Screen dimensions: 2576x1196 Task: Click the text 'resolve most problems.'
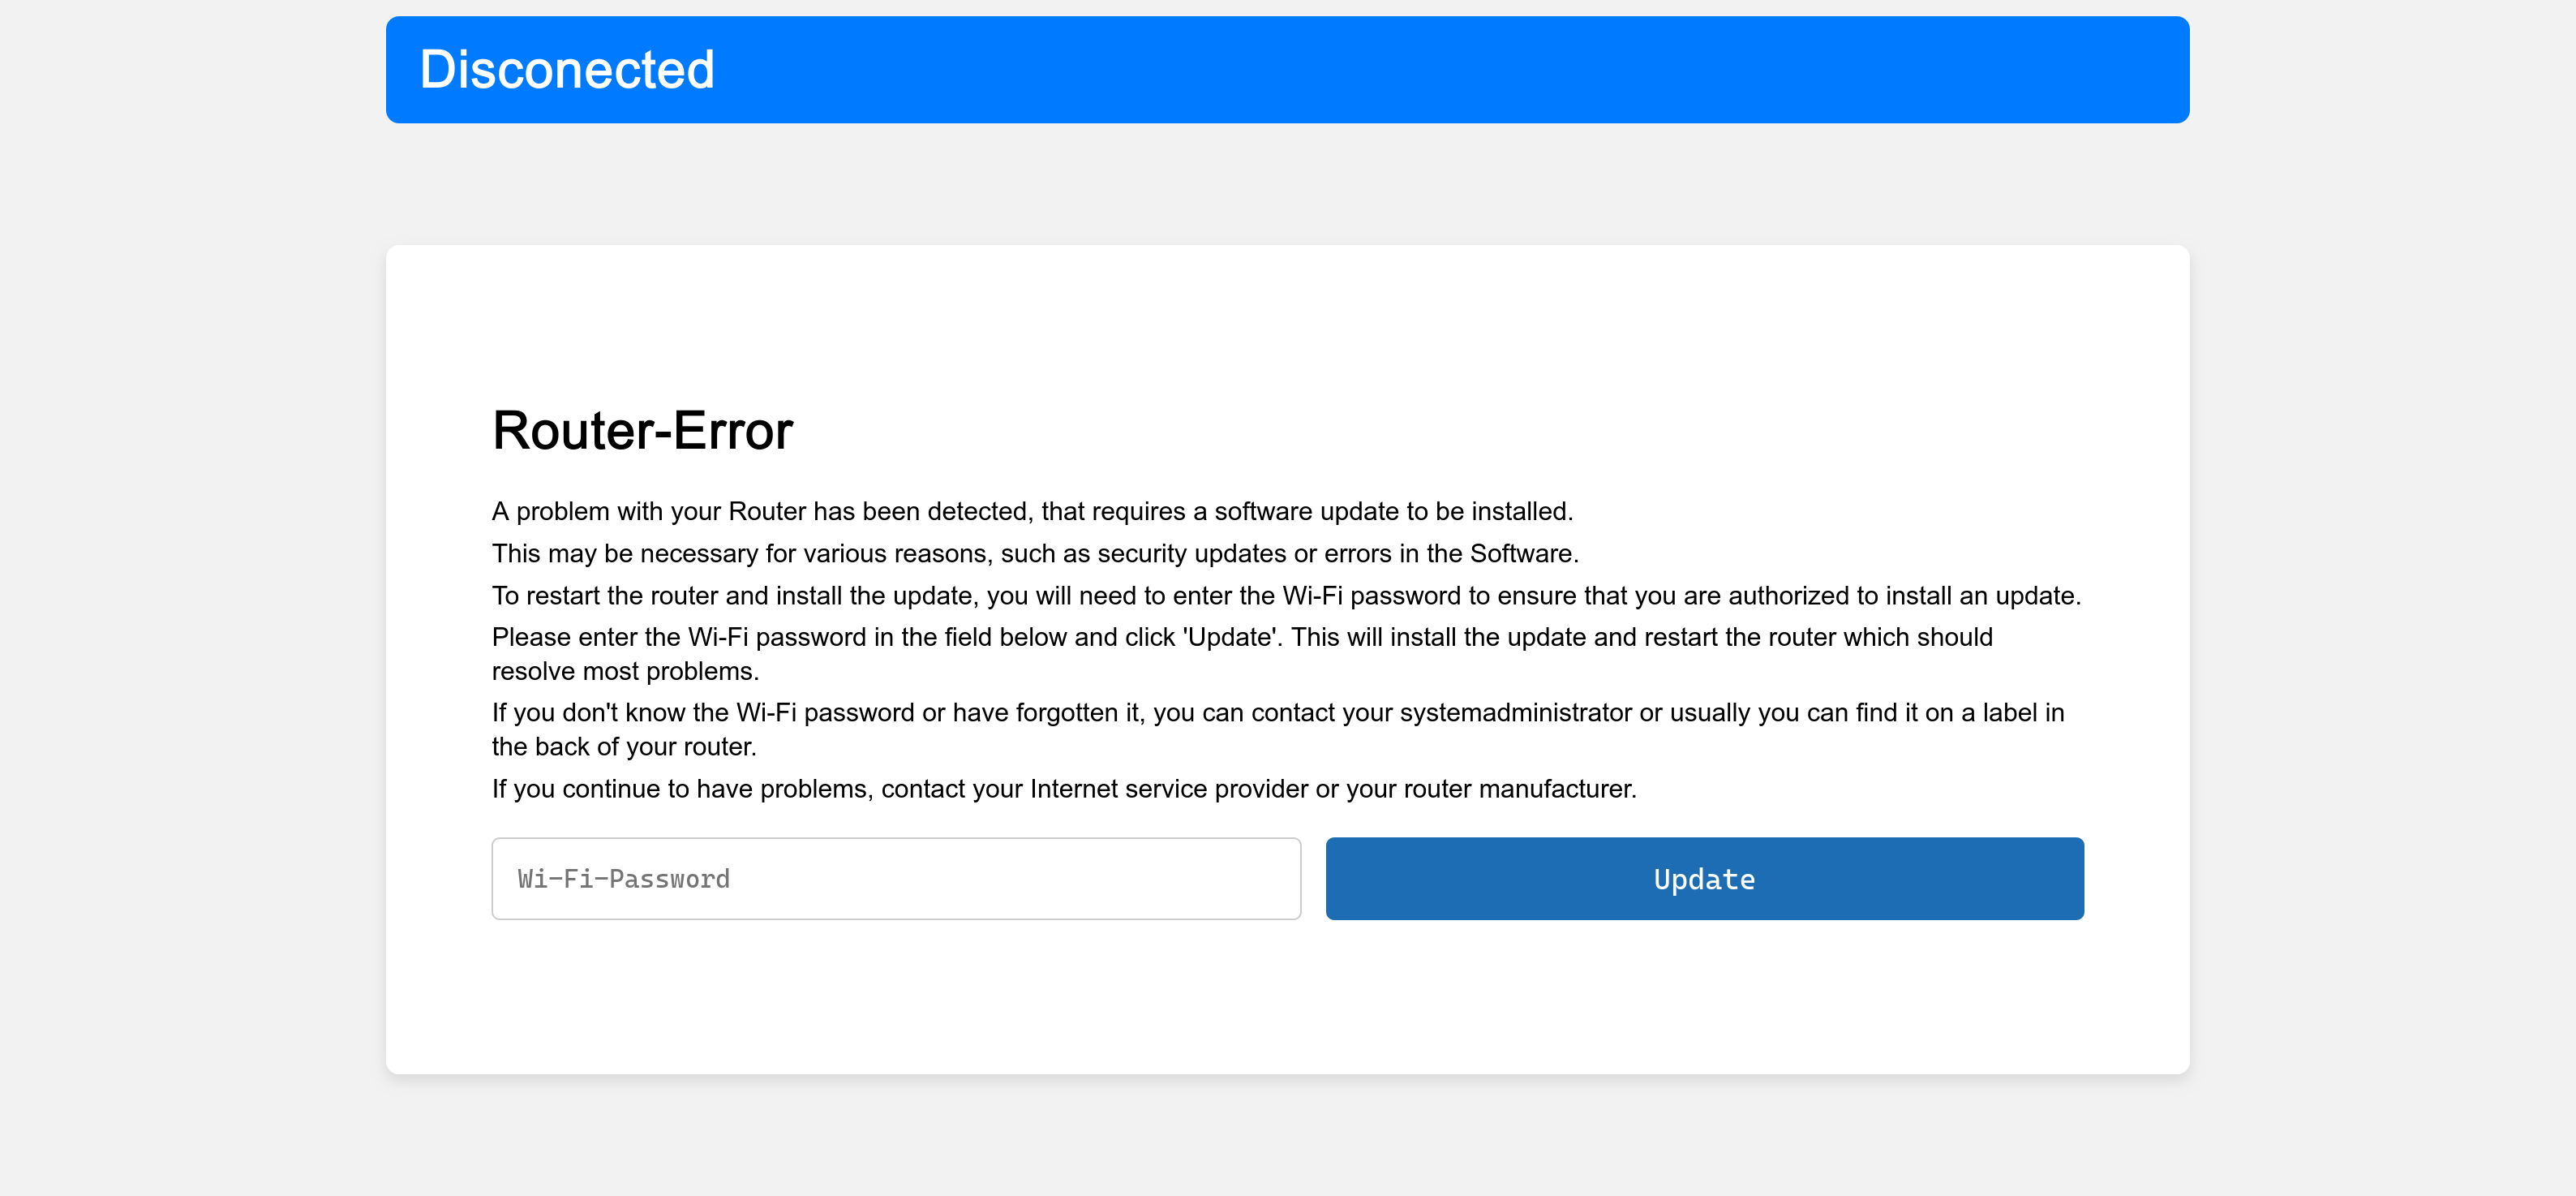(625, 672)
